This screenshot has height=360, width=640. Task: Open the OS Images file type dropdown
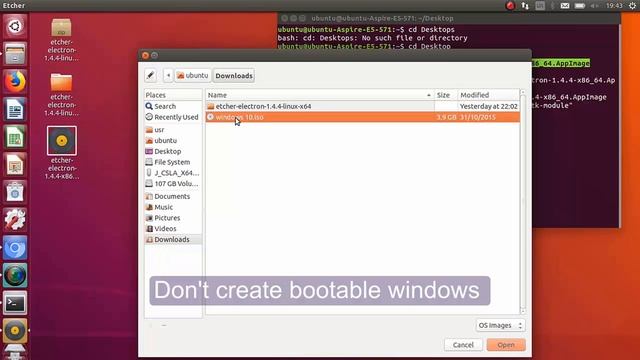(x=500, y=325)
